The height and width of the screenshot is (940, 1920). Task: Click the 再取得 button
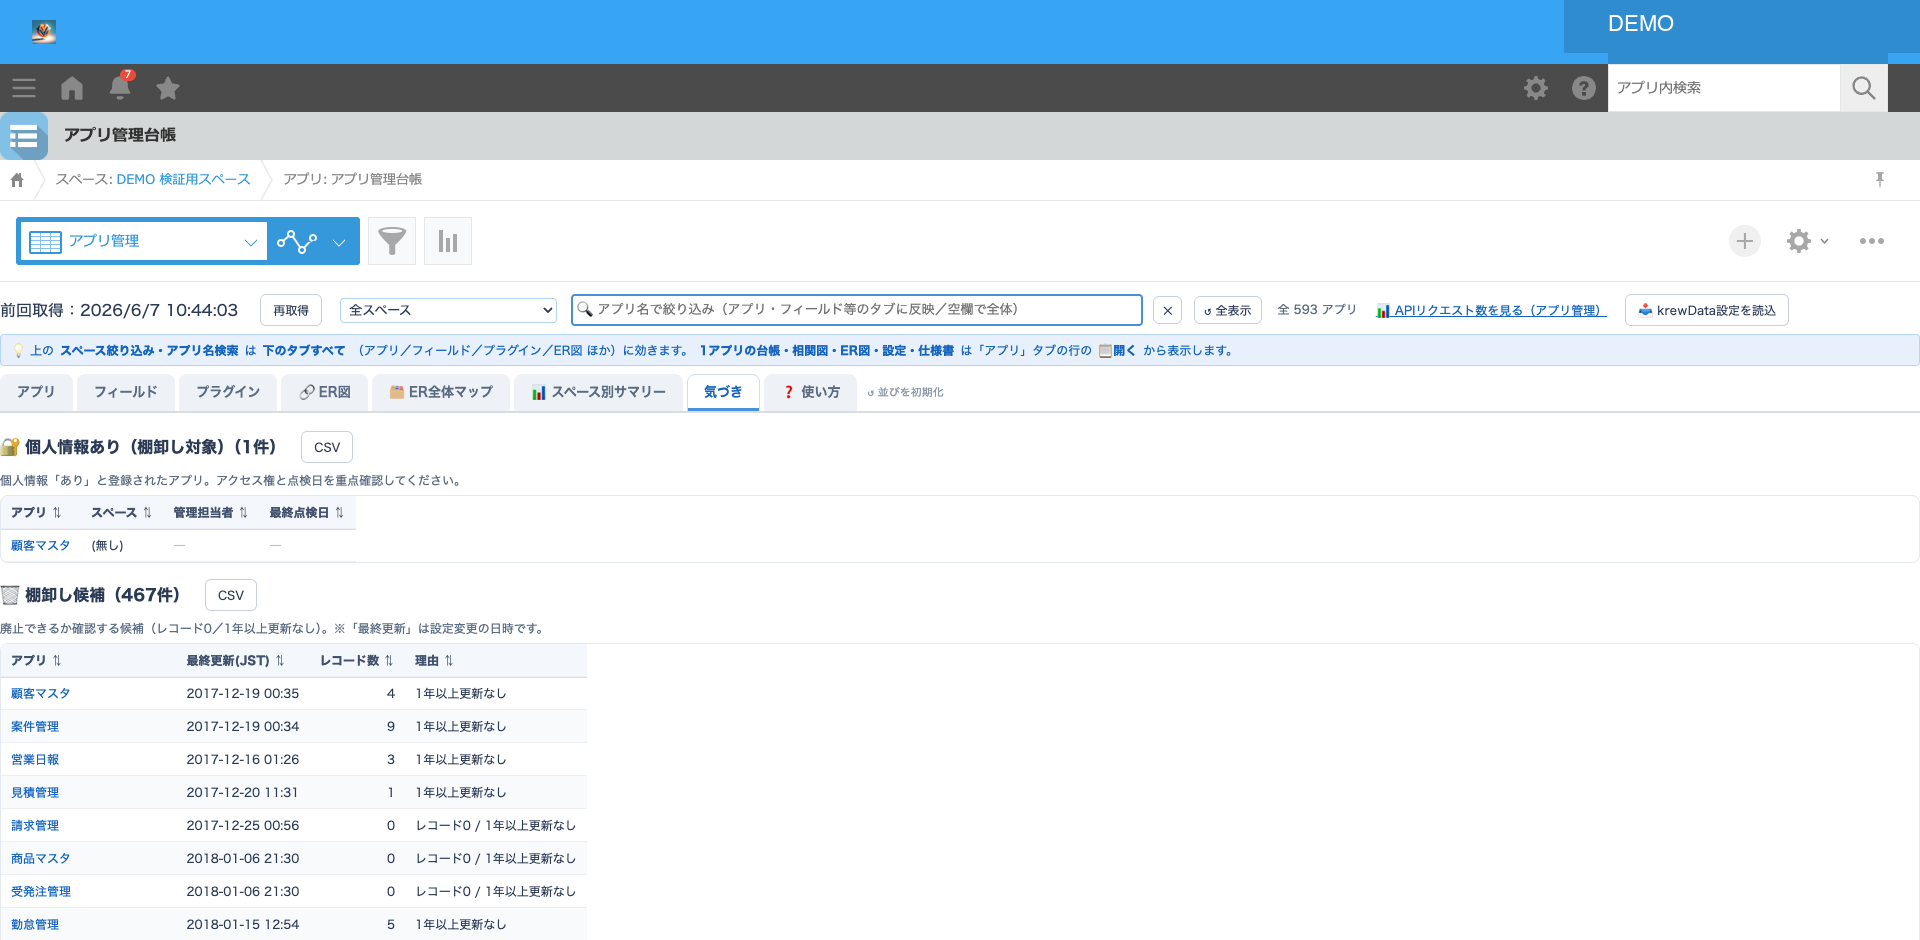pos(291,310)
